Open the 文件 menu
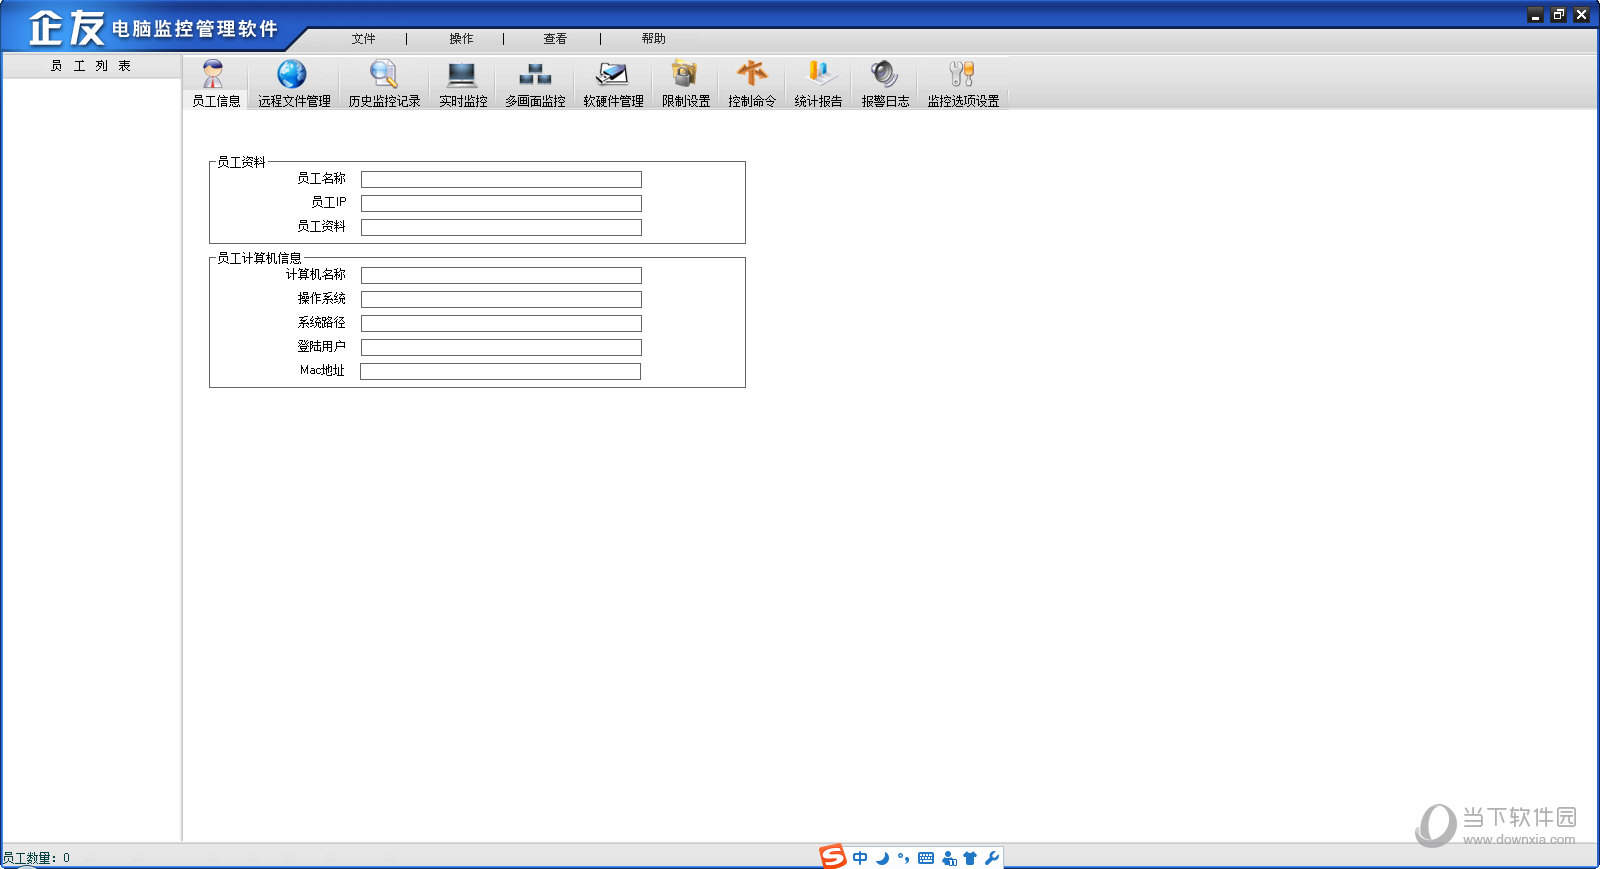 (x=363, y=39)
